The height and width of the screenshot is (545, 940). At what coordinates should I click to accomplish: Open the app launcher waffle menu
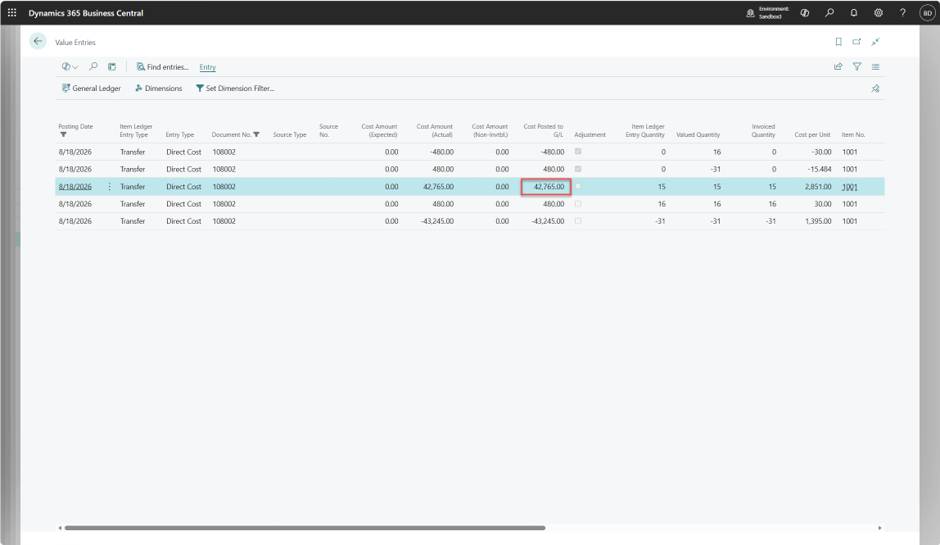[x=12, y=13]
